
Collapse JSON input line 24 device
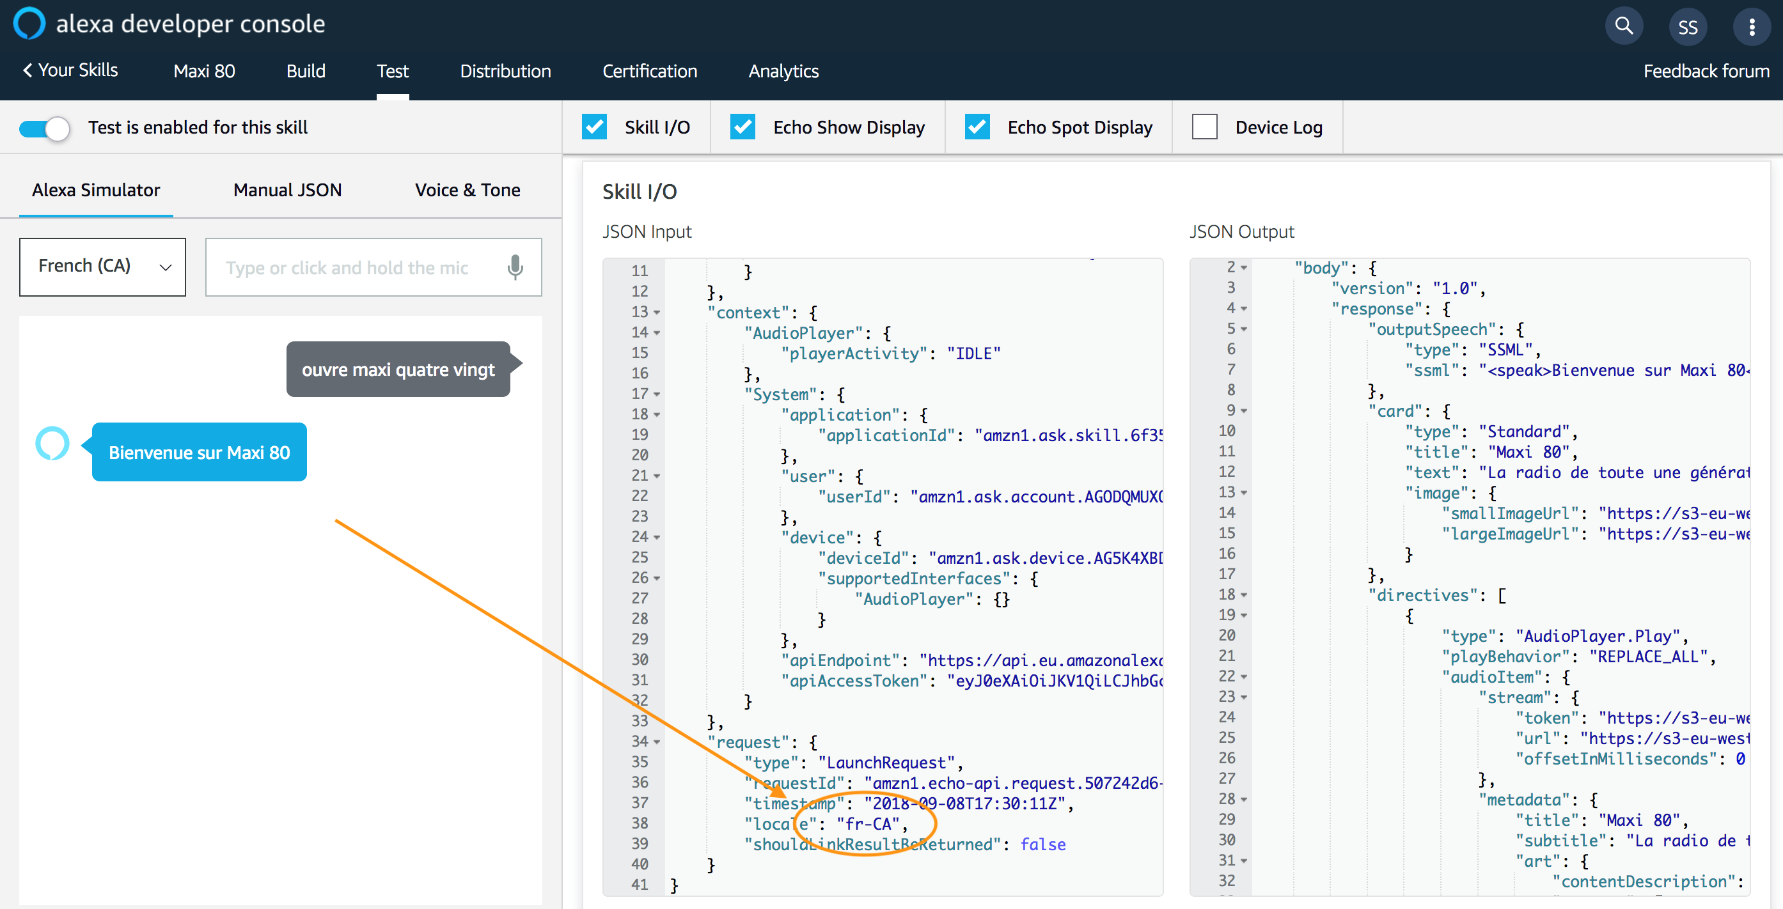[x=657, y=537]
